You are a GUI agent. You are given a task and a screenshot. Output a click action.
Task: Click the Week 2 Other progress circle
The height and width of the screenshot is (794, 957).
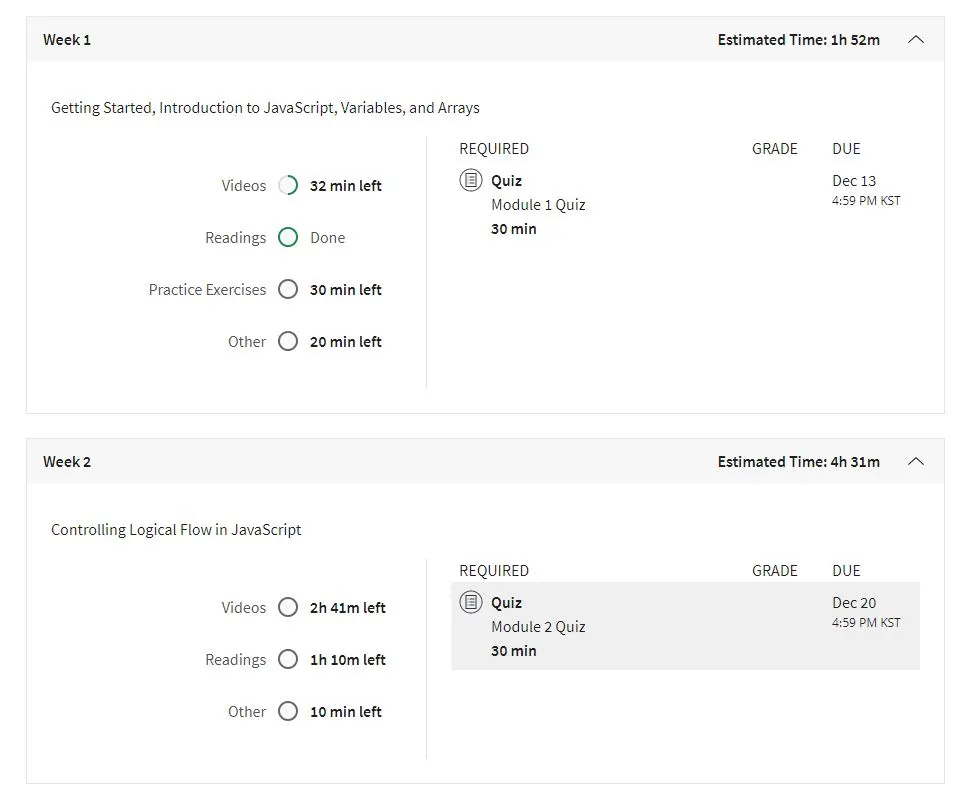click(x=288, y=712)
